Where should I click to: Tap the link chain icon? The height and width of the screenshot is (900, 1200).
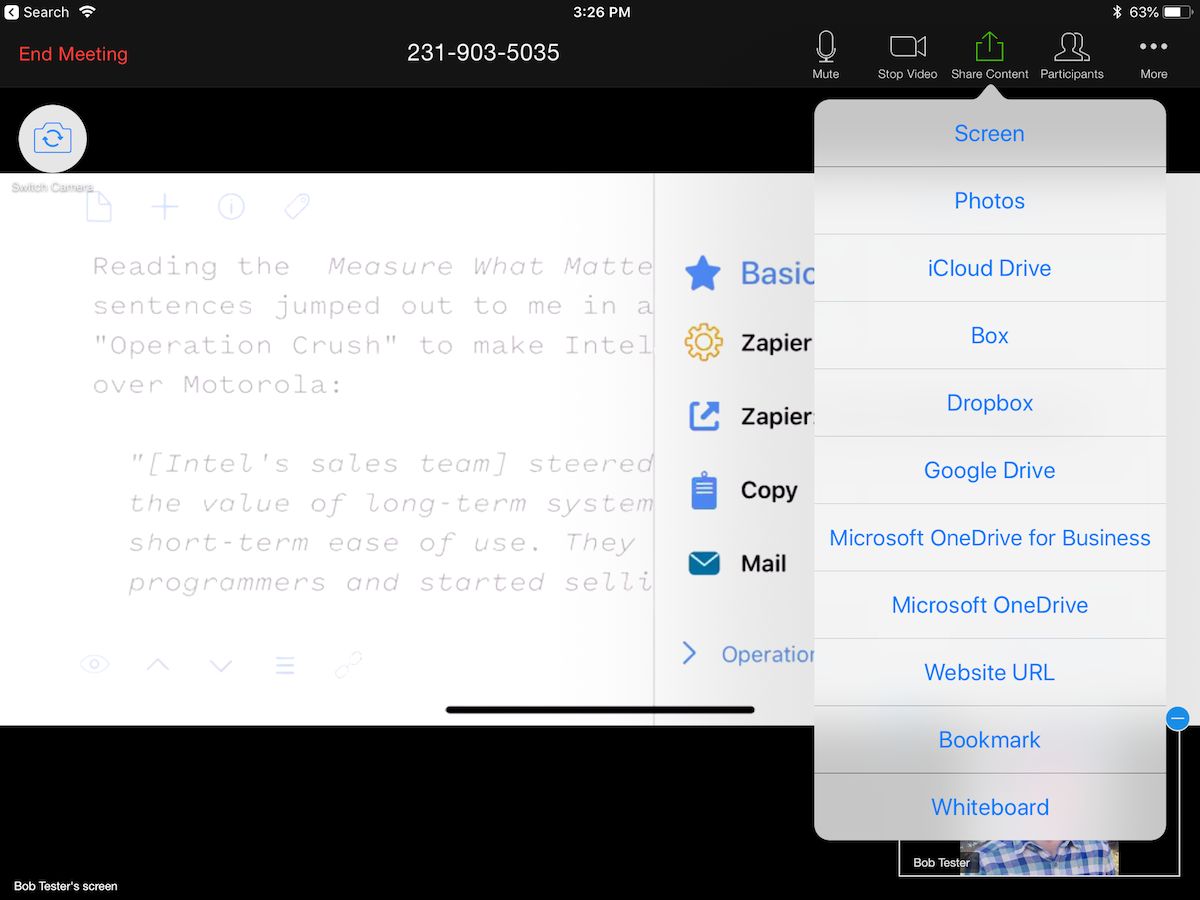point(348,665)
